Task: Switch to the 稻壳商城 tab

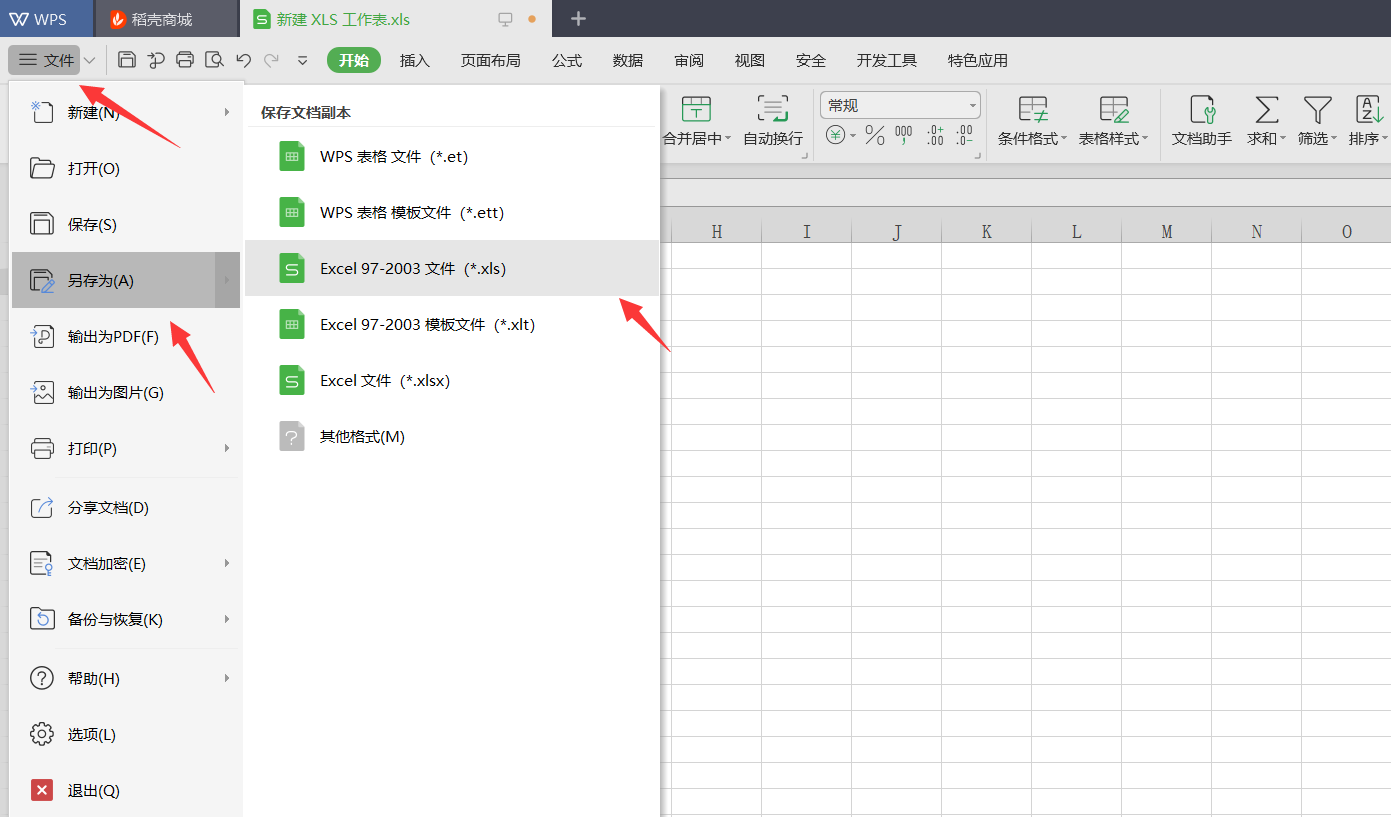Action: 160,19
